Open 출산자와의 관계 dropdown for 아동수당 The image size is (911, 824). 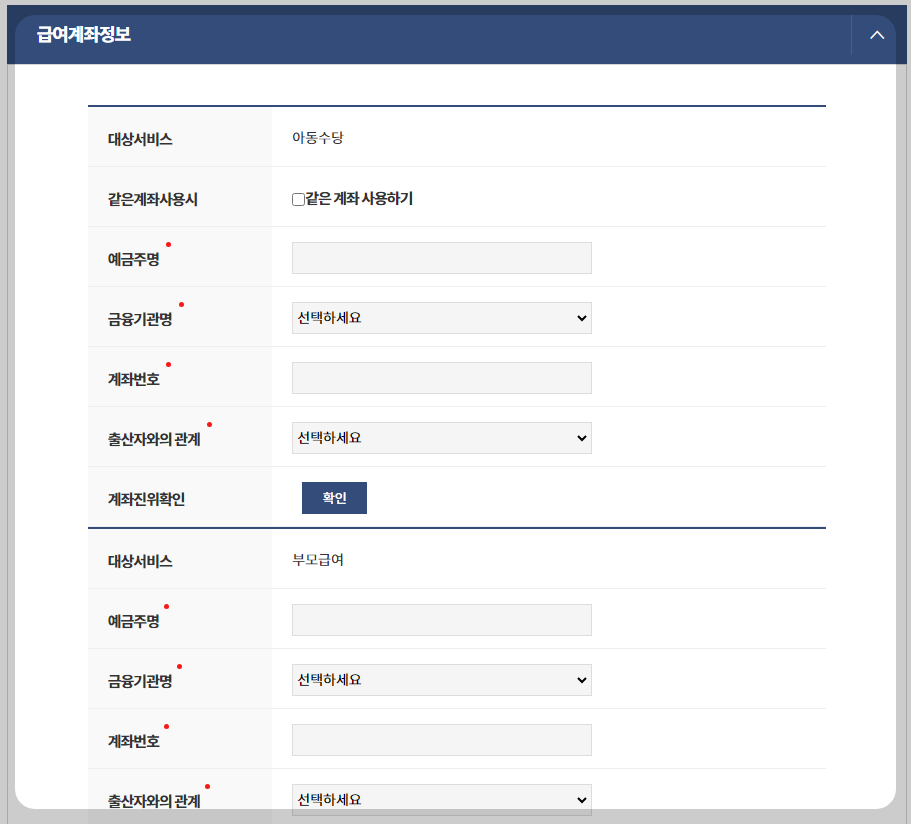[442, 438]
